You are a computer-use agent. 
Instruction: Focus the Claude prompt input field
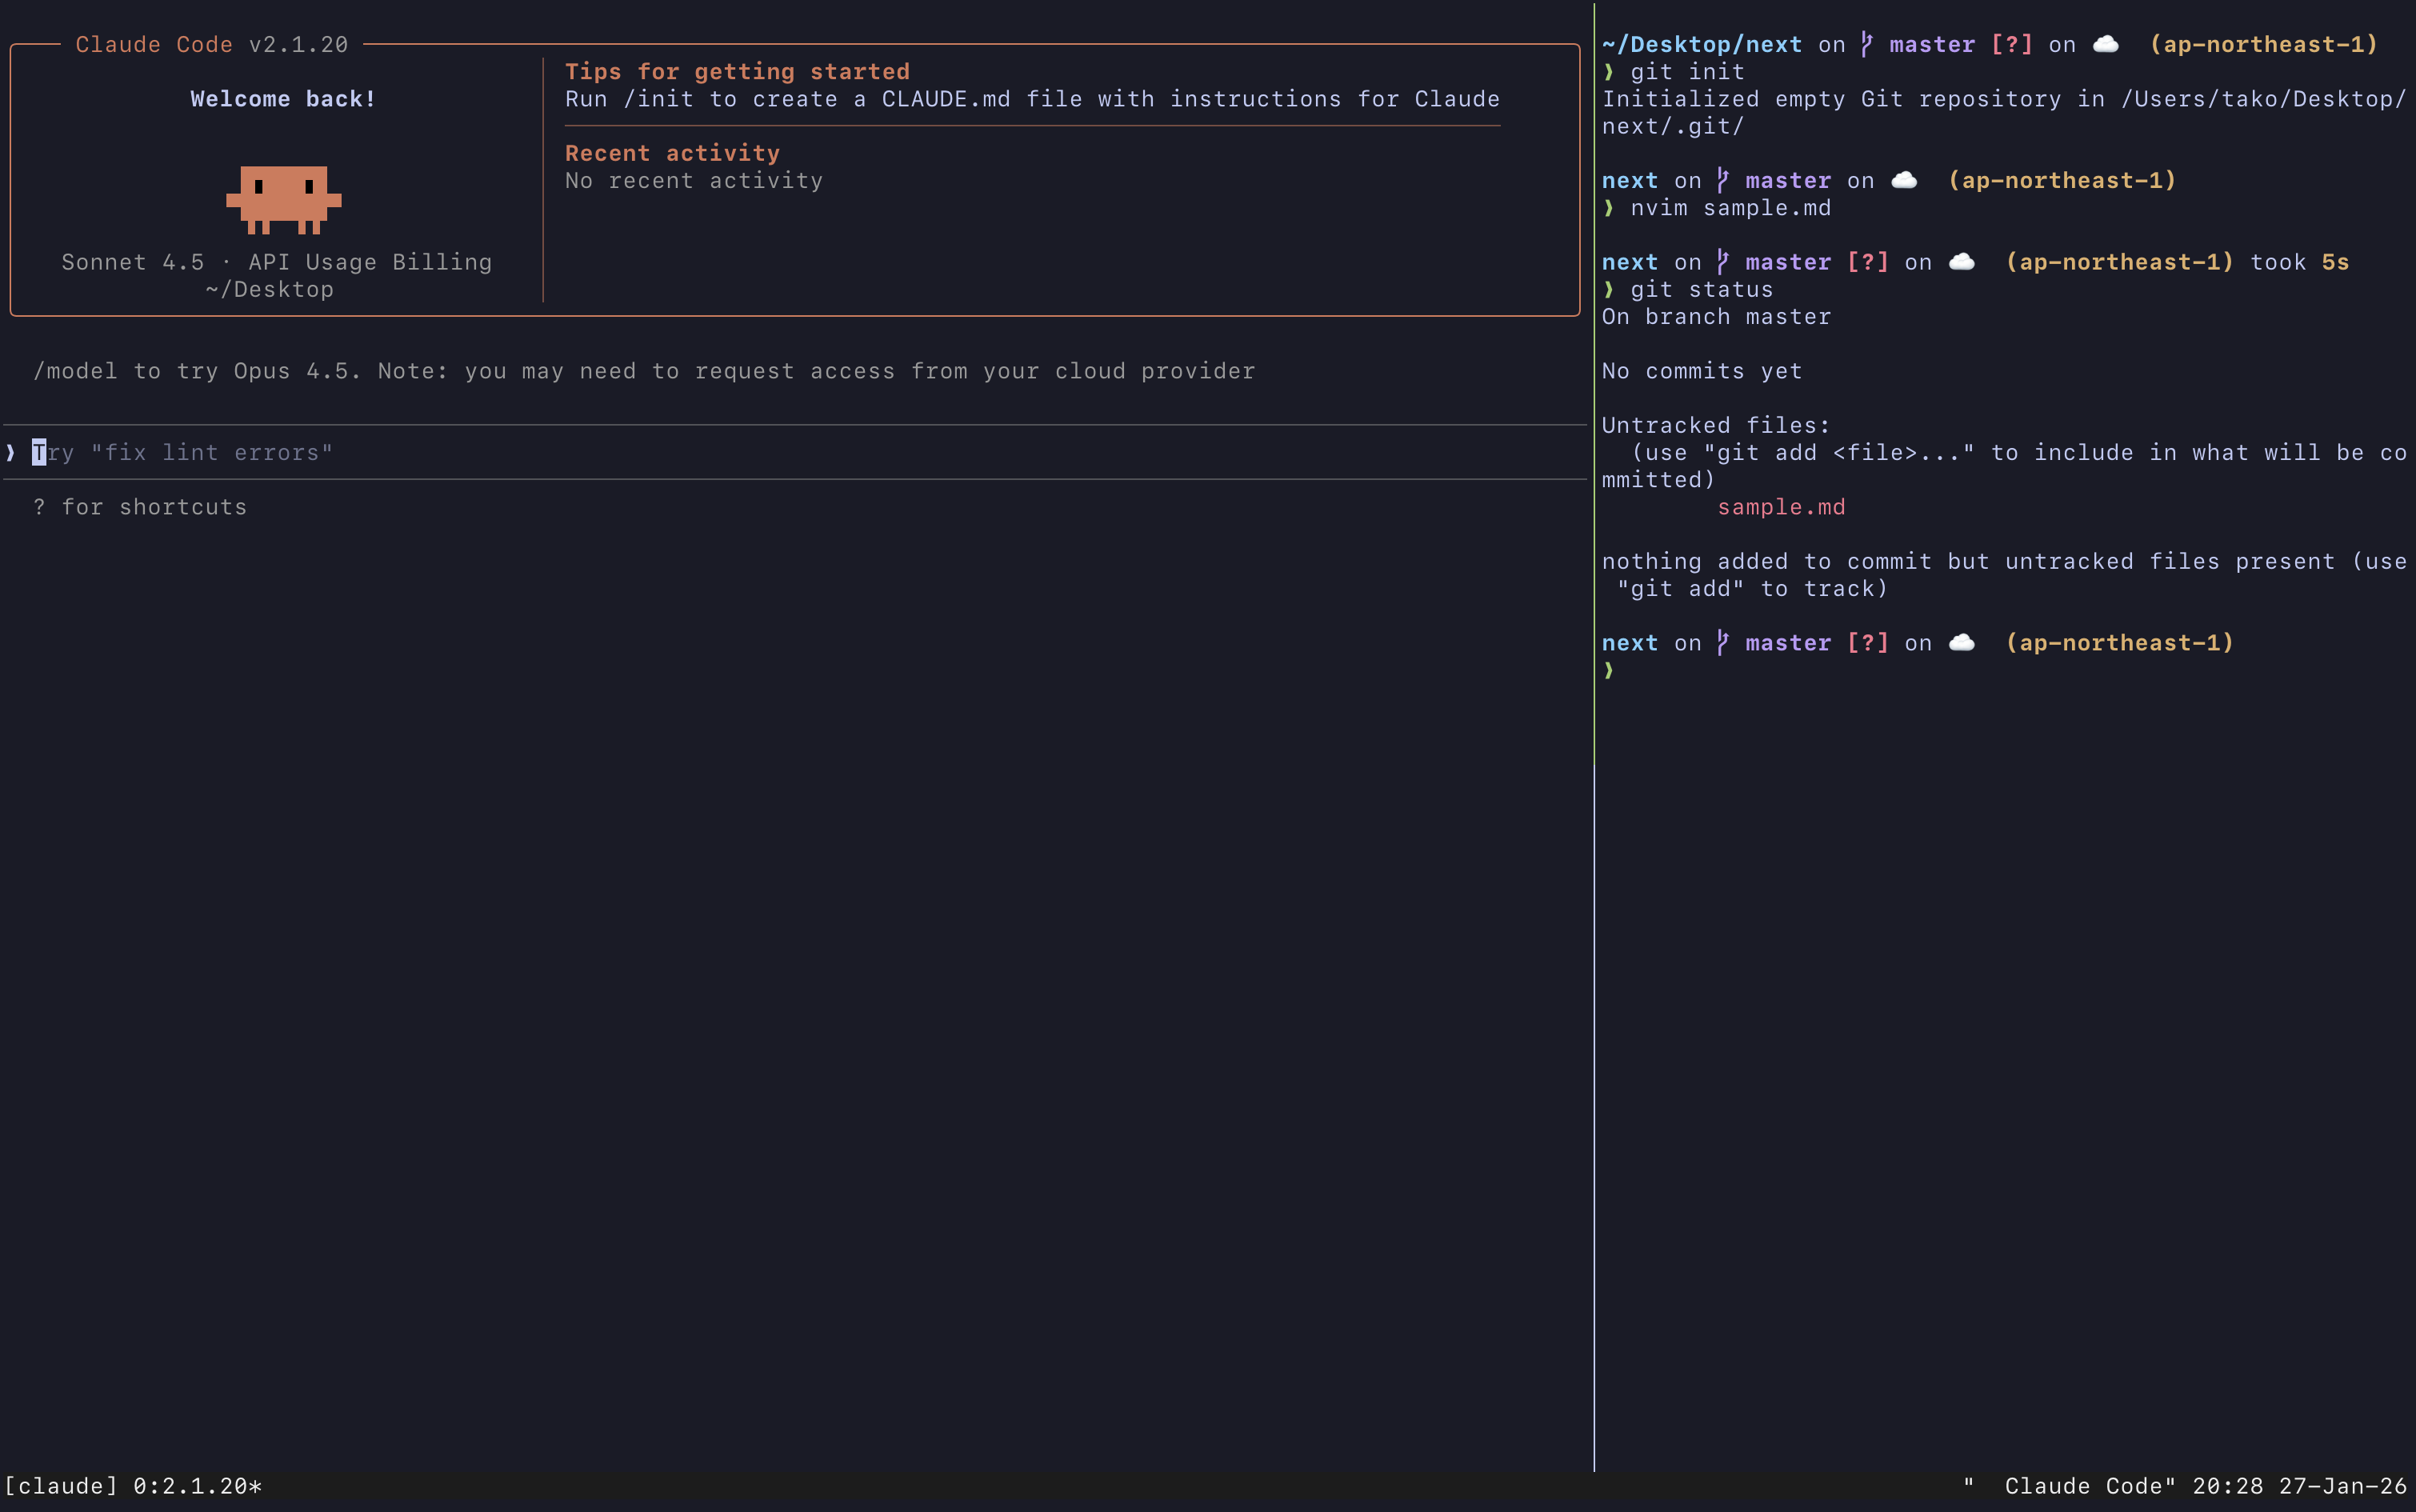700,452
